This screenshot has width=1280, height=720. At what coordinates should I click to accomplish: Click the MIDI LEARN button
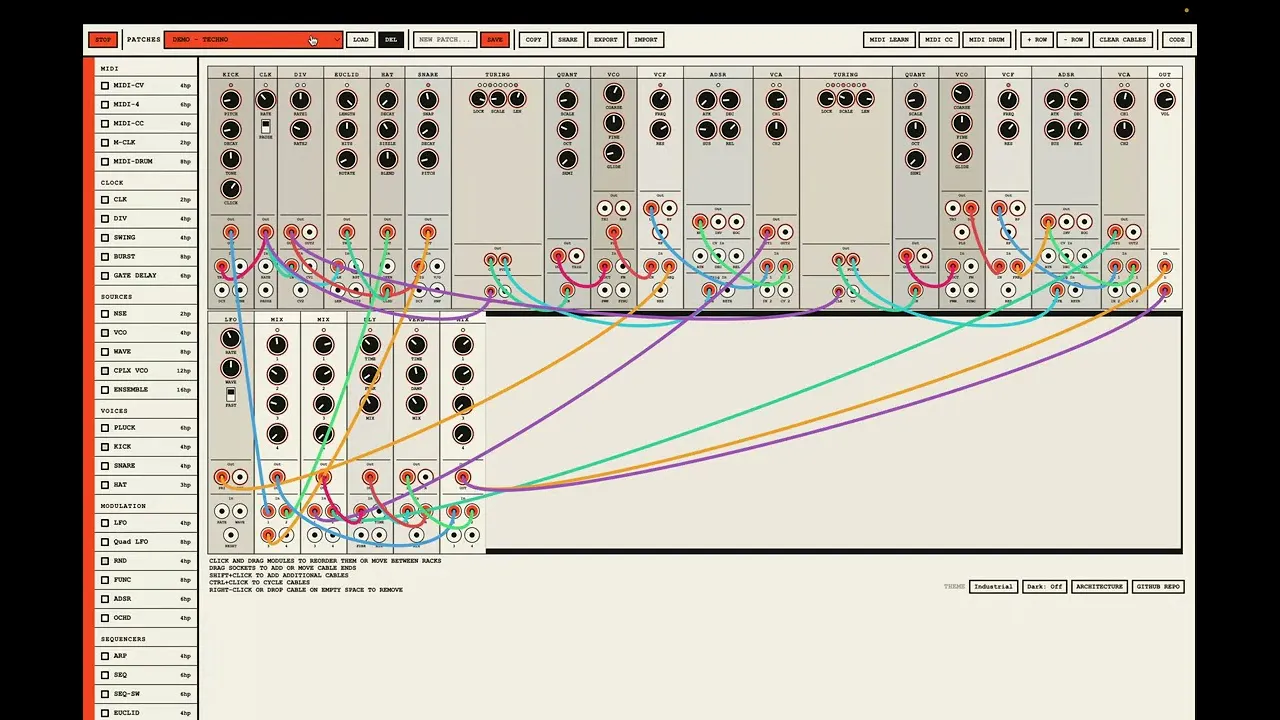pyautogui.click(x=889, y=40)
